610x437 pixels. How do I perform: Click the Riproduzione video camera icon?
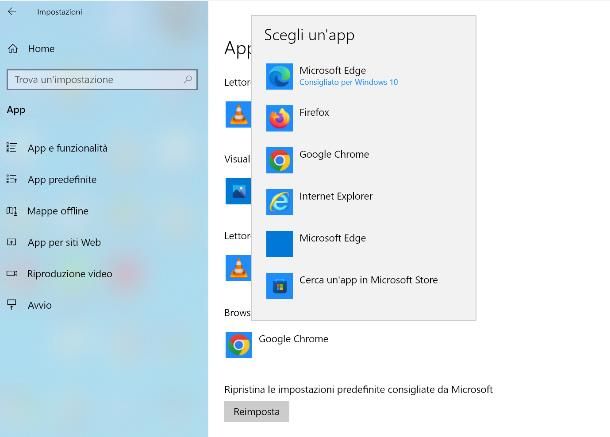[x=12, y=274]
